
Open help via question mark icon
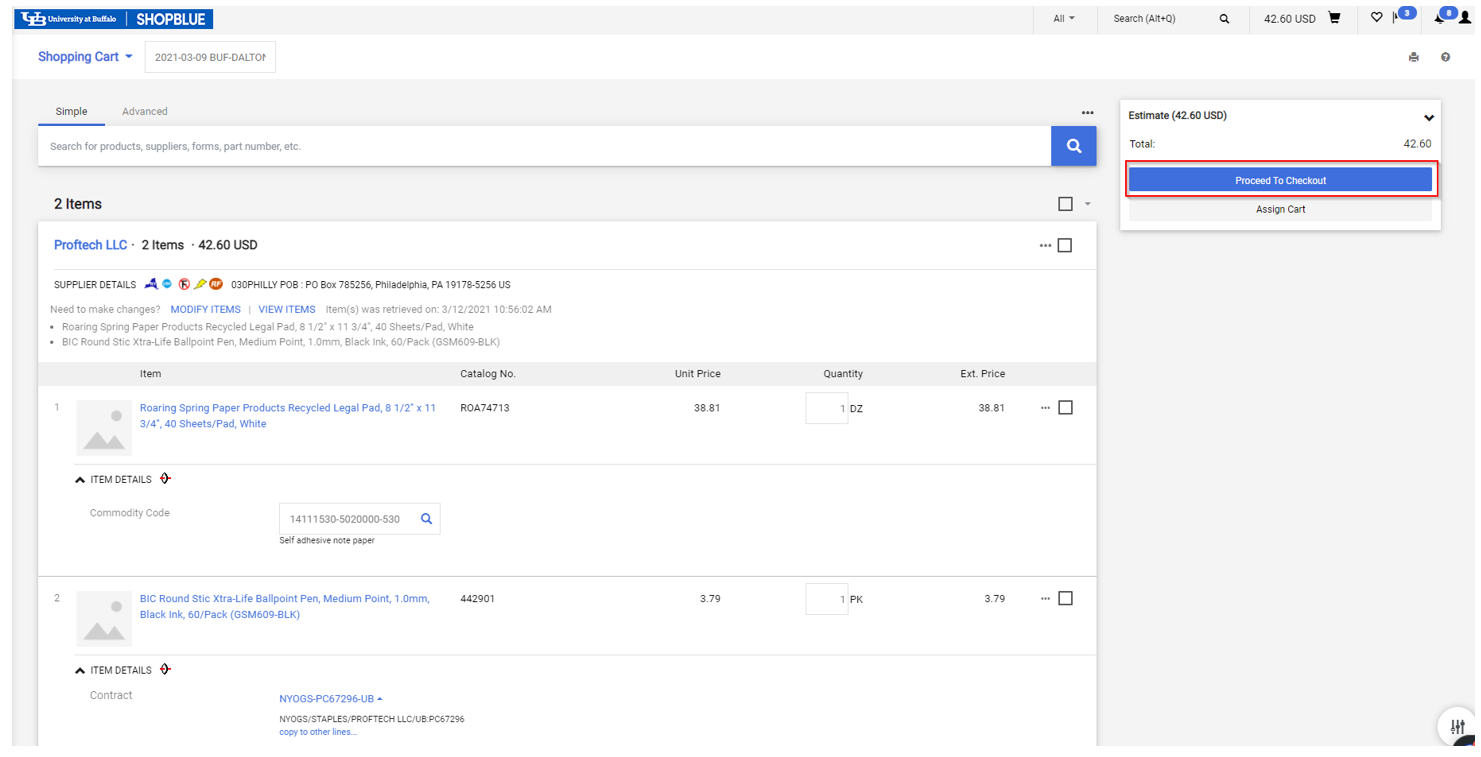point(1445,57)
